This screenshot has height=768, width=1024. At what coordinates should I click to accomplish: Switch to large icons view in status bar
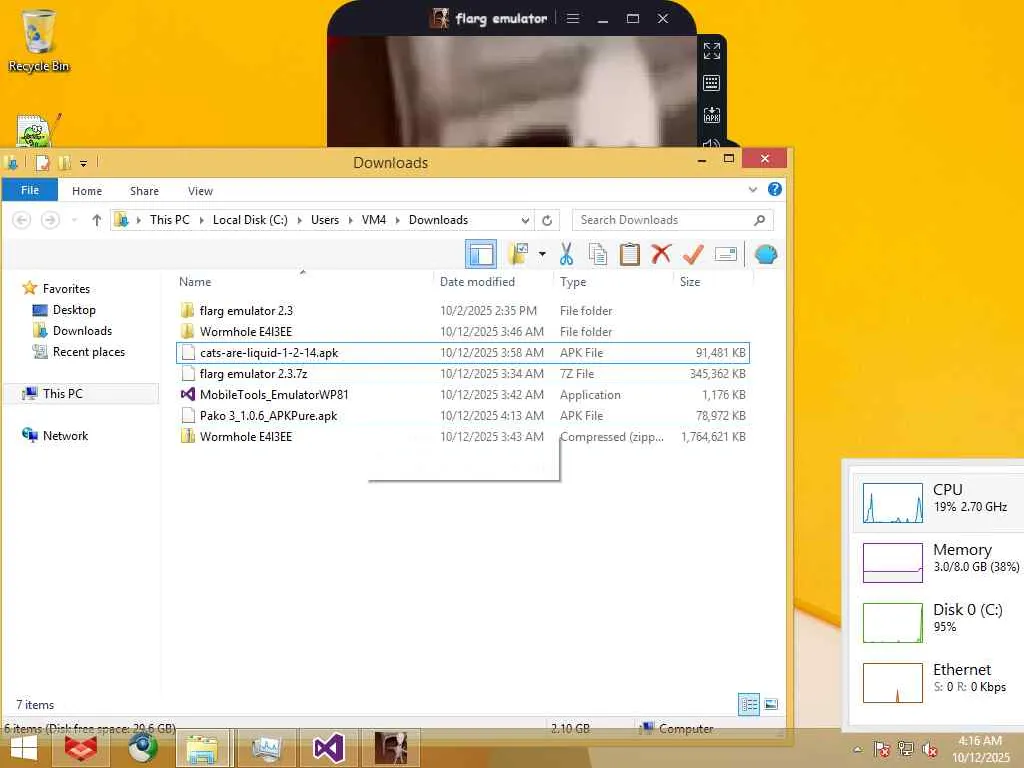click(x=771, y=704)
